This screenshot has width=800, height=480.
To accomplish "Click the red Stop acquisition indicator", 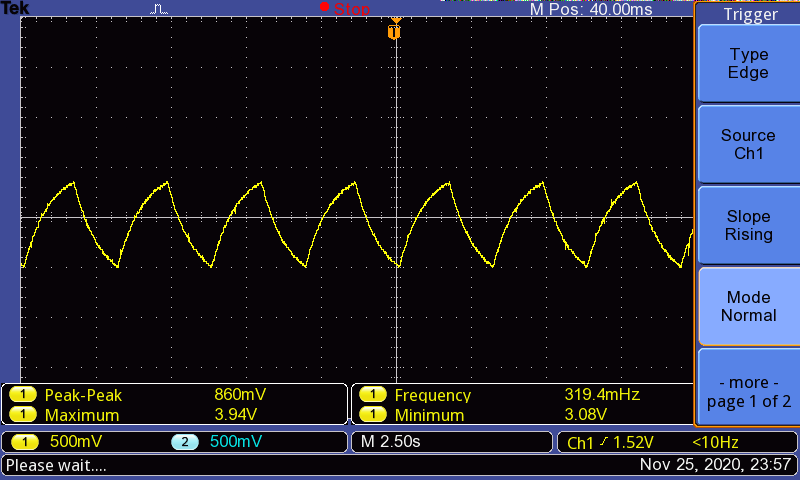I will pyautogui.click(x=345, y=8).
